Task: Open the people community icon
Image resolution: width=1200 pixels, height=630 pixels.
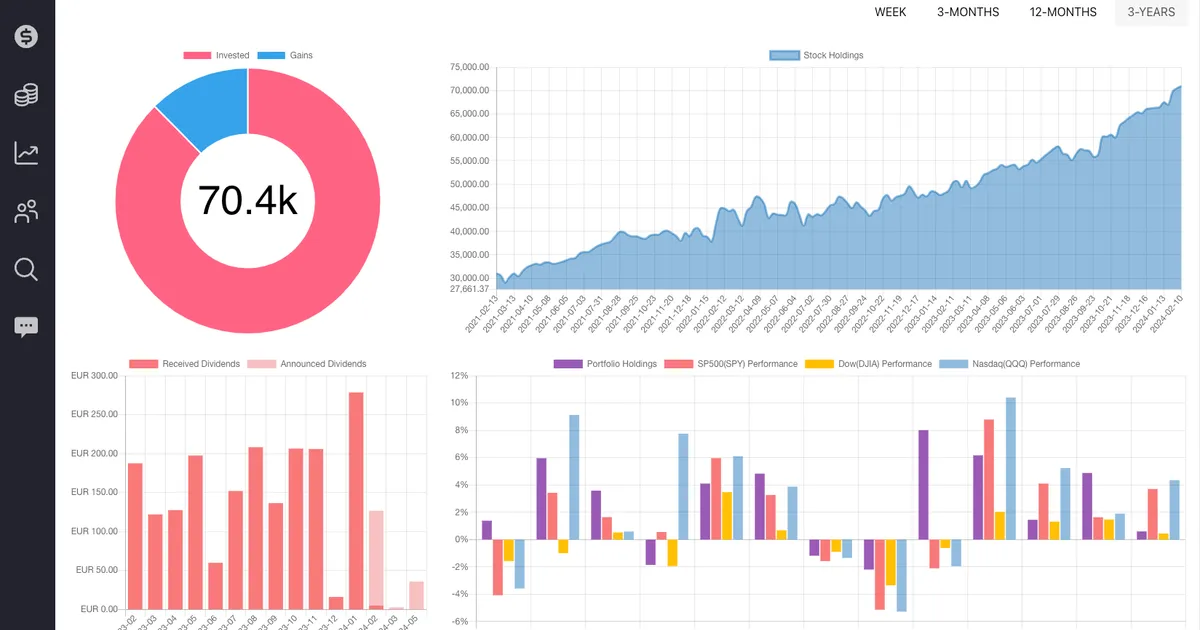Action: click(27, 211)
